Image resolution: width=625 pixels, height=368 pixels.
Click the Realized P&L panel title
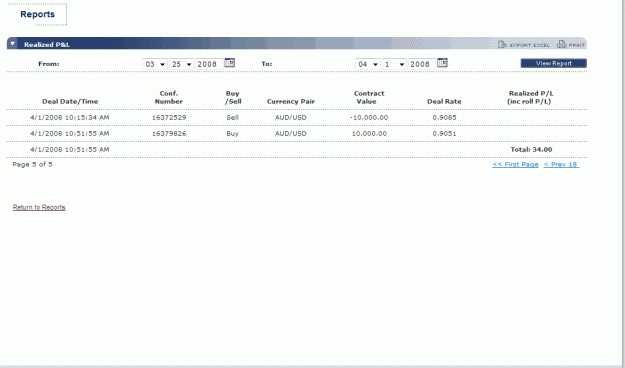tap(47, 45)
